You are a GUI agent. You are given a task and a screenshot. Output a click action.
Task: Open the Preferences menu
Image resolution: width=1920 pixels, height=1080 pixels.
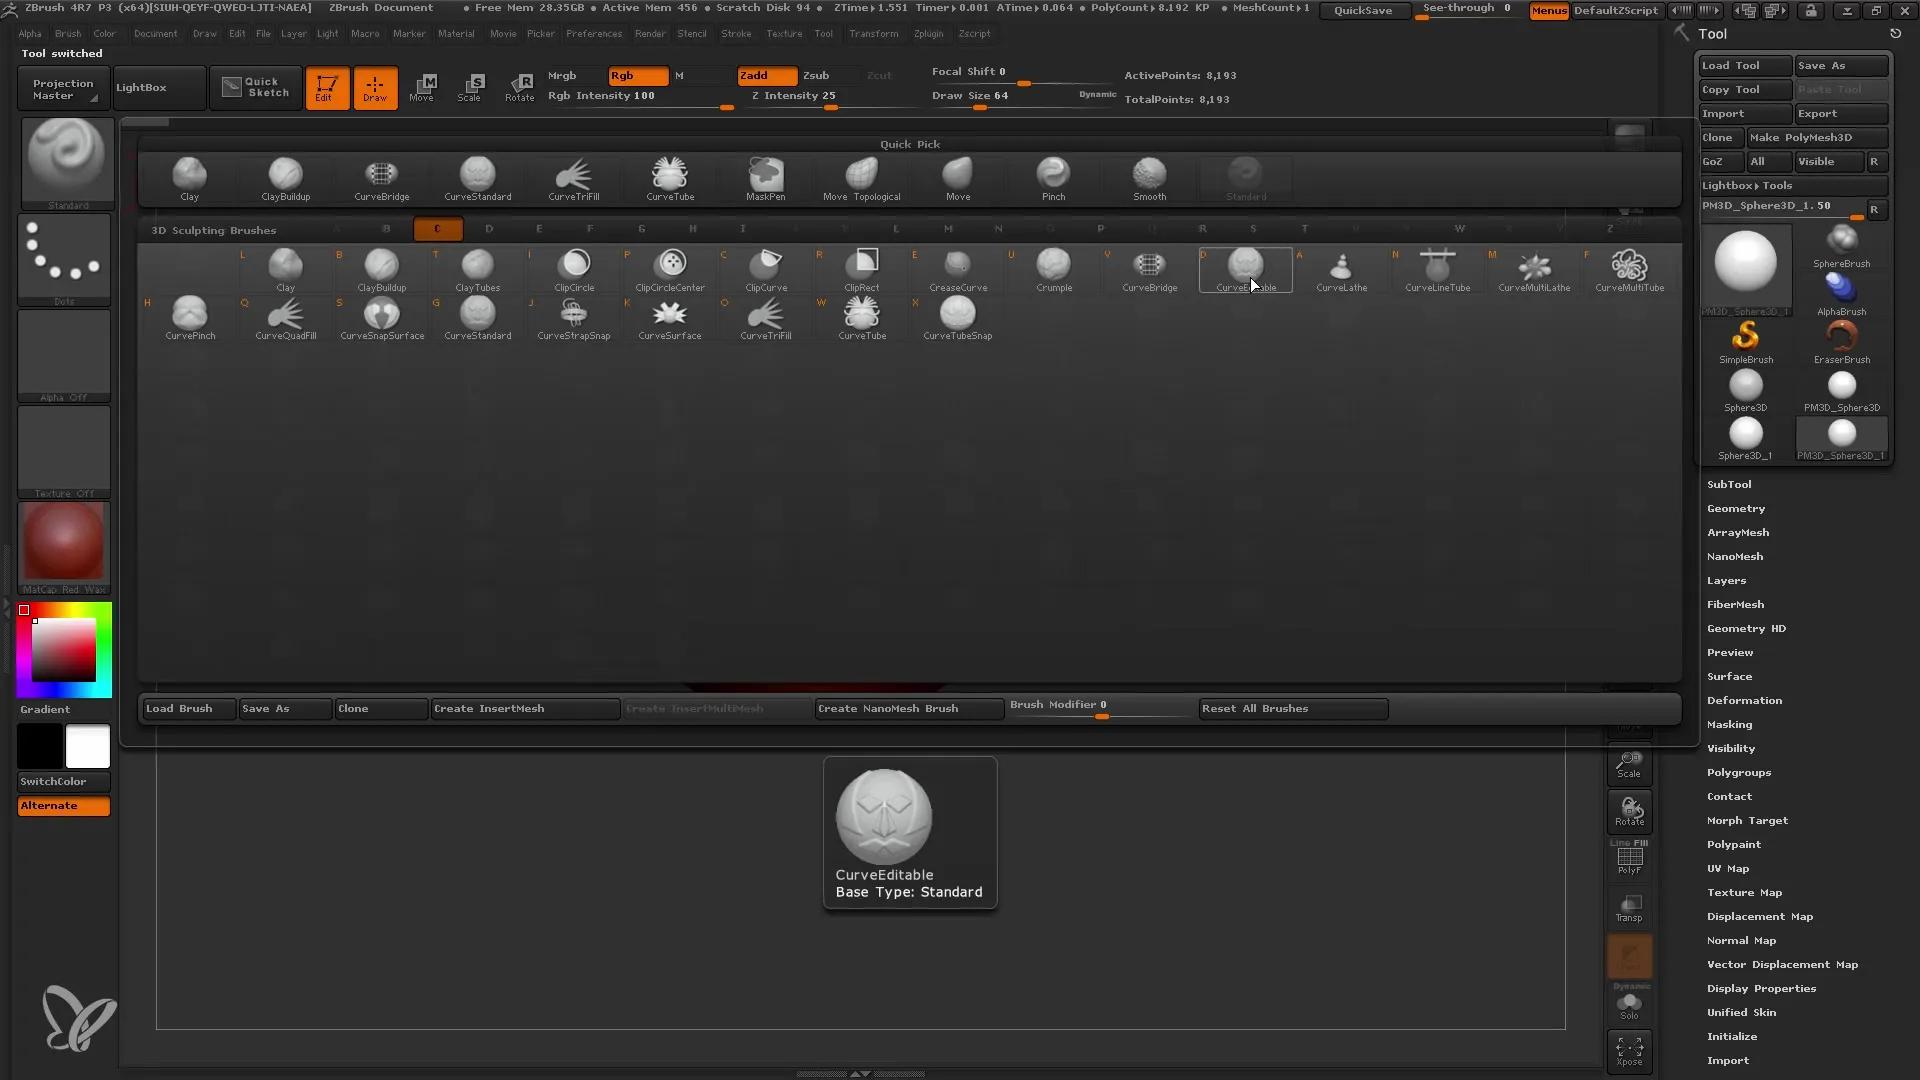(594, 34)
